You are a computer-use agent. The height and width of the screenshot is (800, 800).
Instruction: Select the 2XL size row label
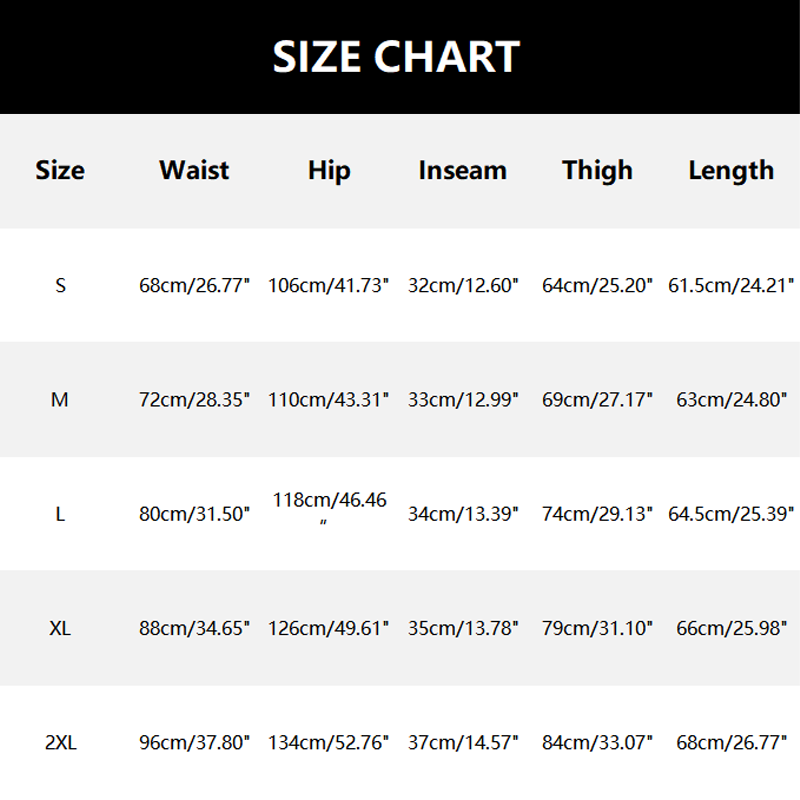[60, 743]
